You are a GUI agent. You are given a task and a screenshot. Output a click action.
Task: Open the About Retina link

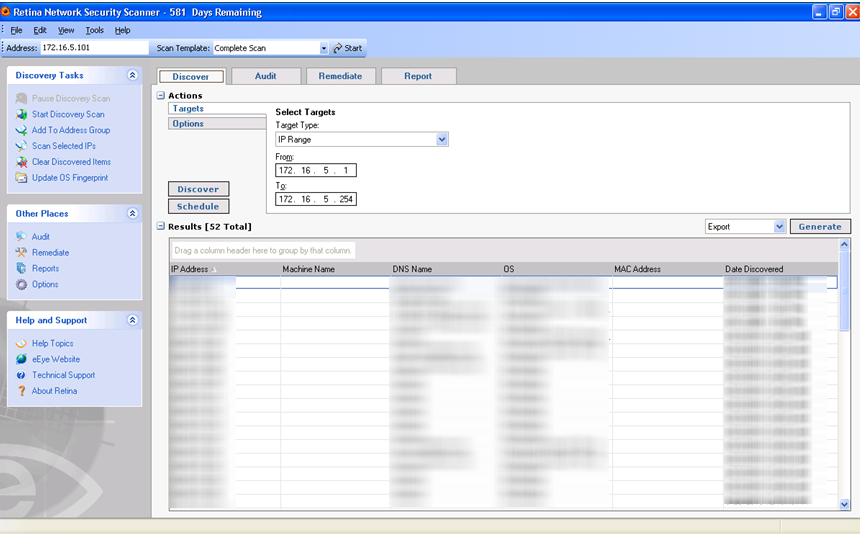pyautogui.click(x=54, y=391)
